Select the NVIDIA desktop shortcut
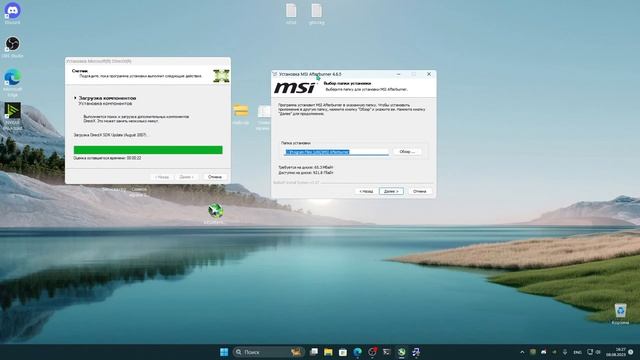Image resolution: width=640 pixels, height=360 pixels. pyautogui.click(x=12, y=116)
